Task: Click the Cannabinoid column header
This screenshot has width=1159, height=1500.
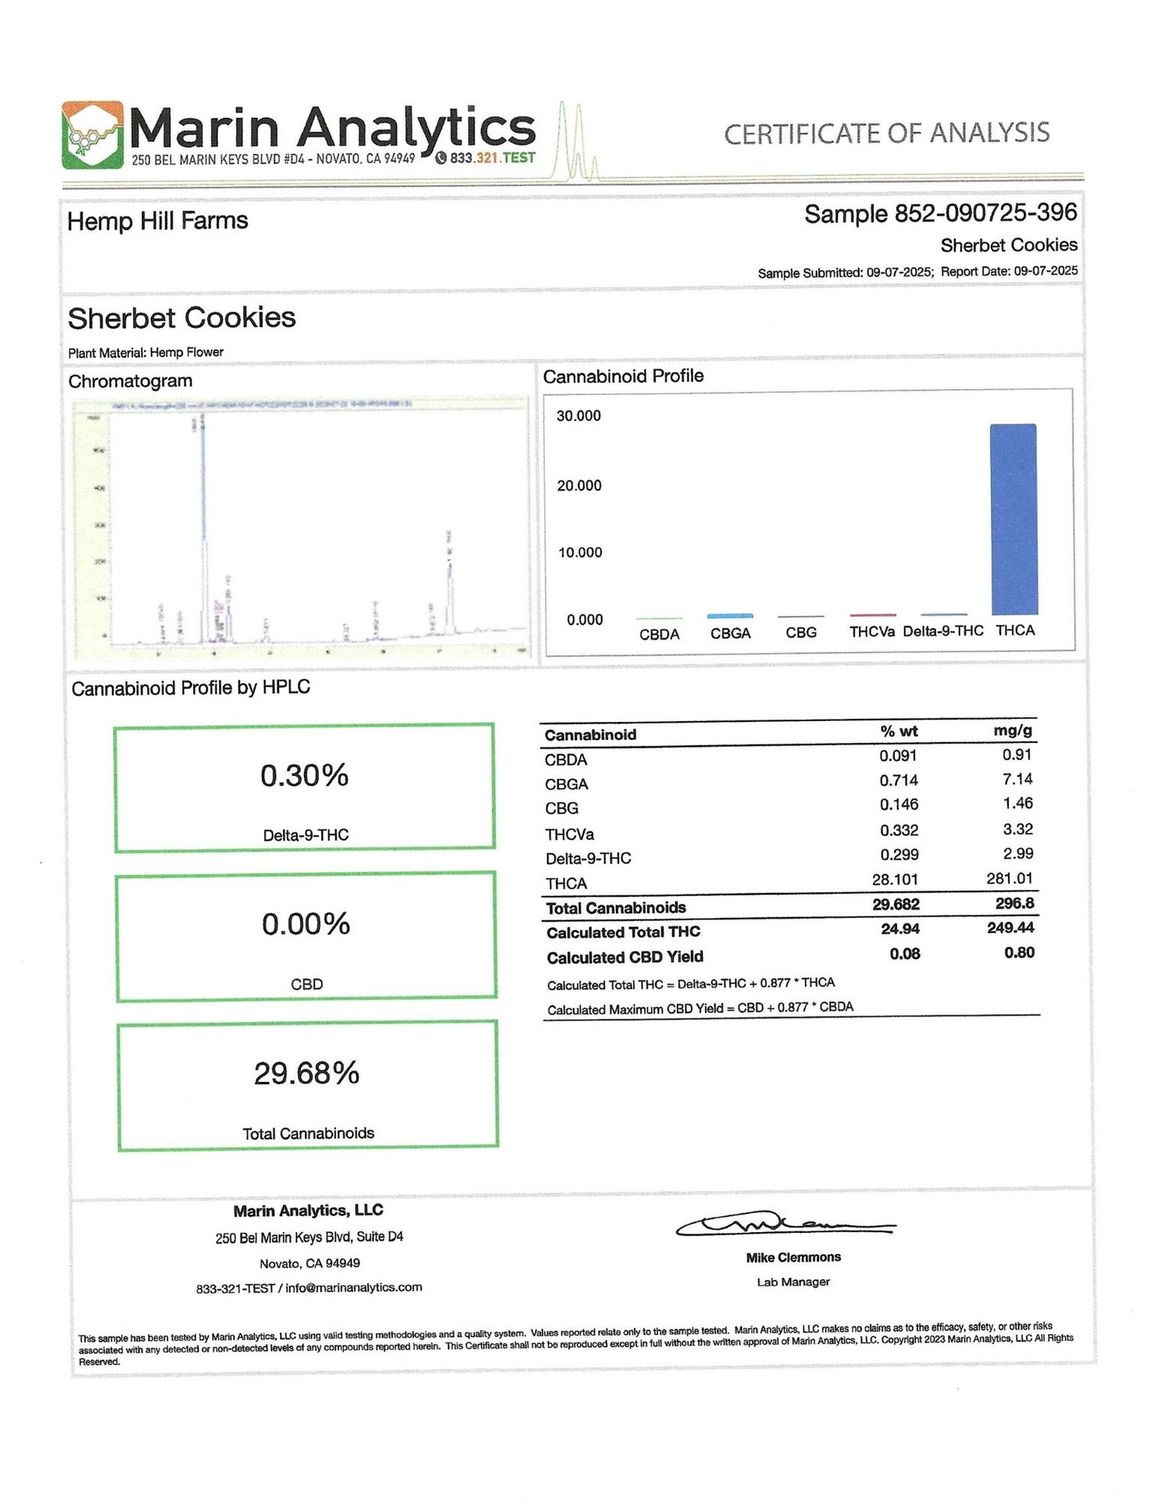Action: click(x=590, y=735)
